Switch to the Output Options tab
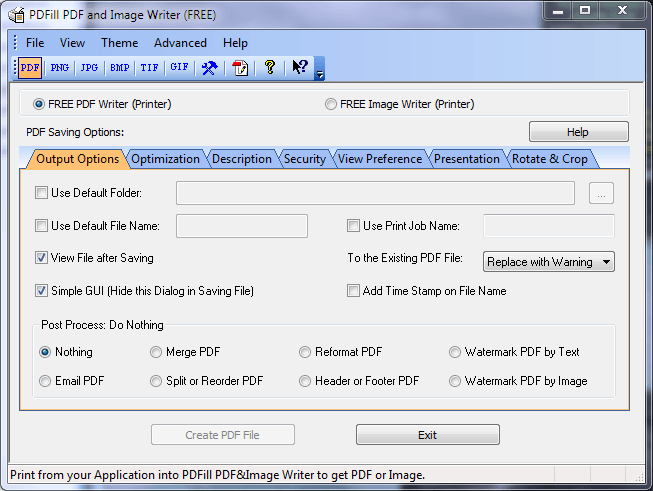 pyautogui.click(x=77, y=159)
